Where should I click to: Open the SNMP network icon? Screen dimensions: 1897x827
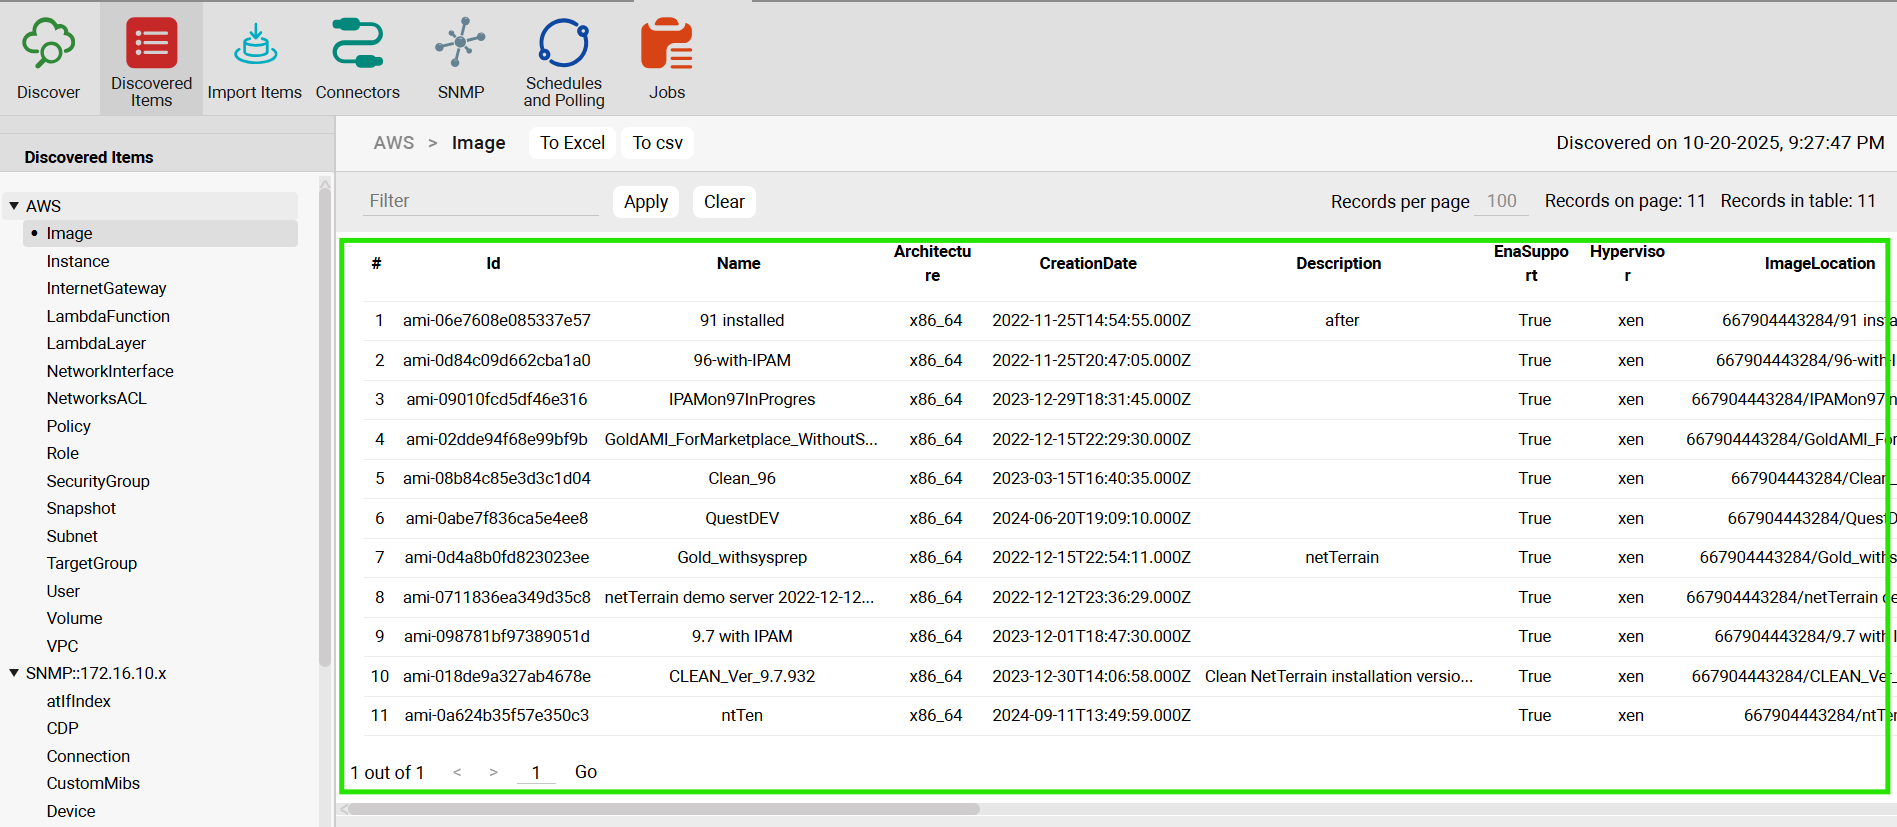[460, 44]
